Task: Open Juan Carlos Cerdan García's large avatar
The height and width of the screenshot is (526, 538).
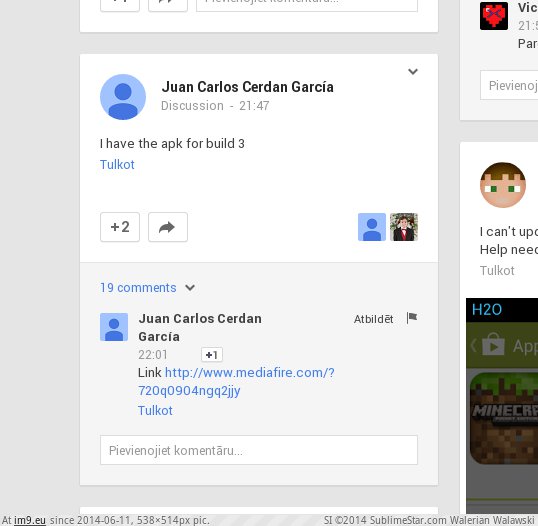Action: pyautogui.click(x=123, y=97)
